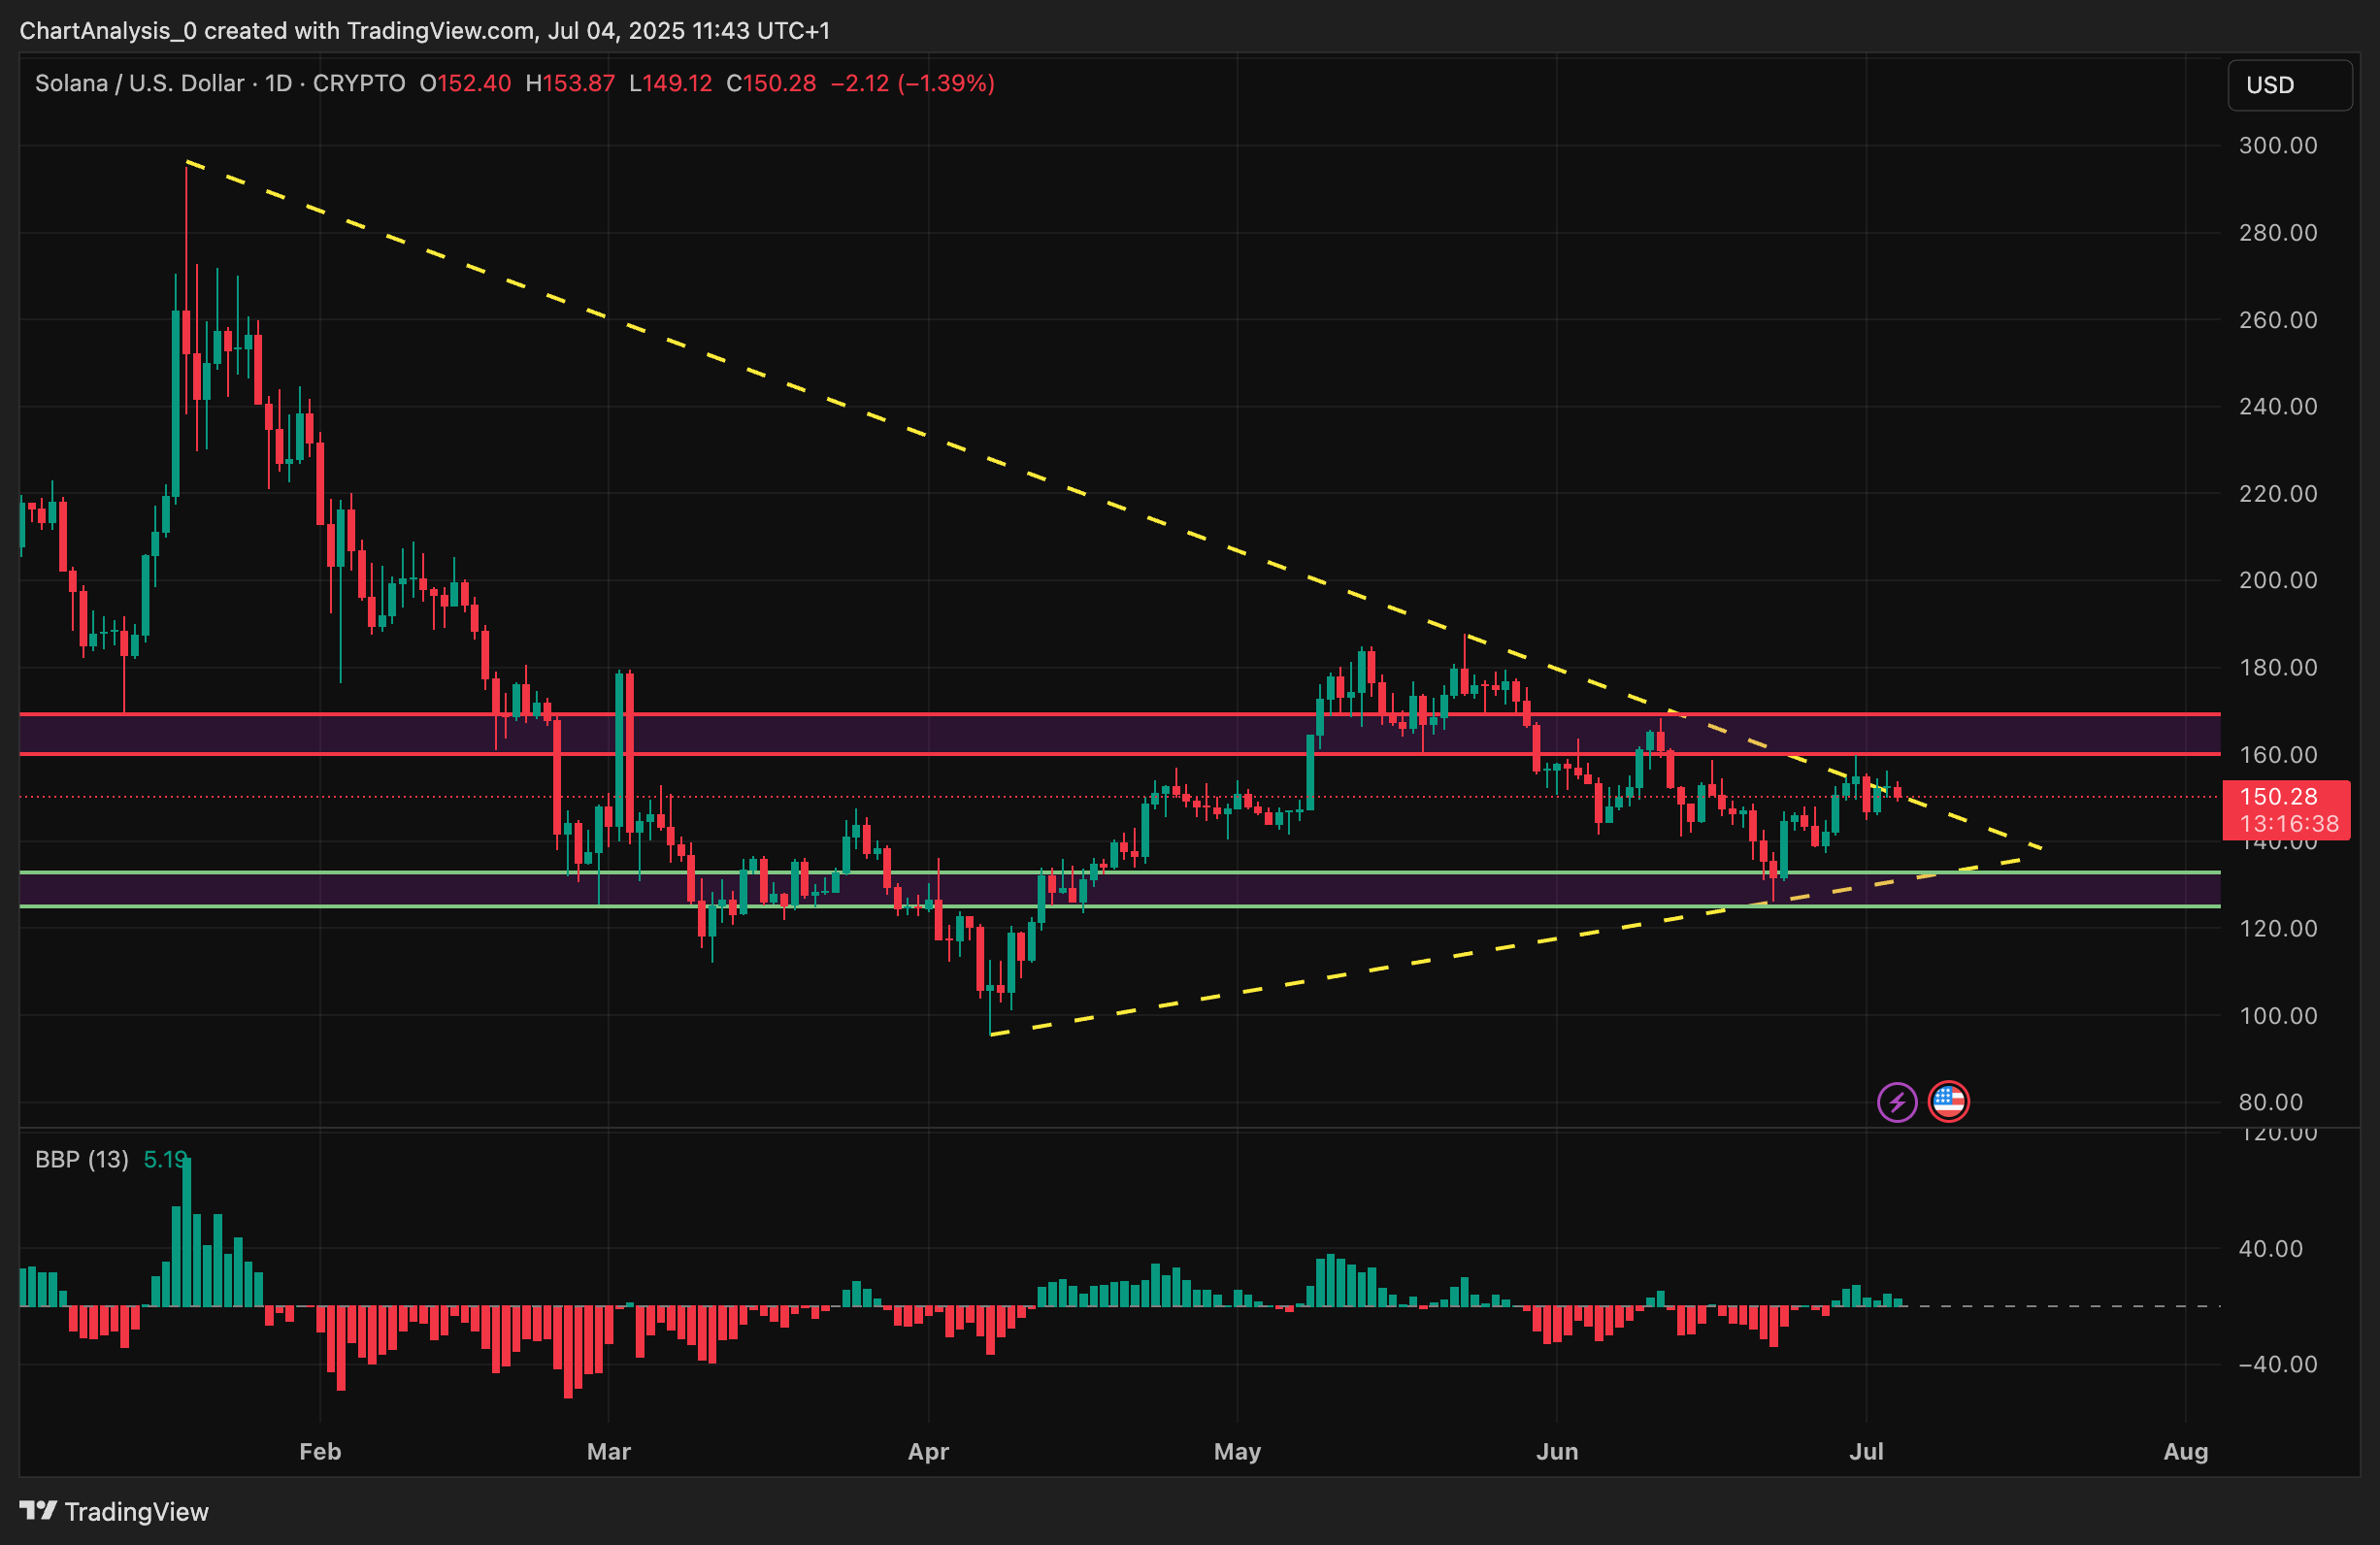2380x1545 pixels.
Task: Click the 40.00 label on the BBP scale
Action: 2270,1248
